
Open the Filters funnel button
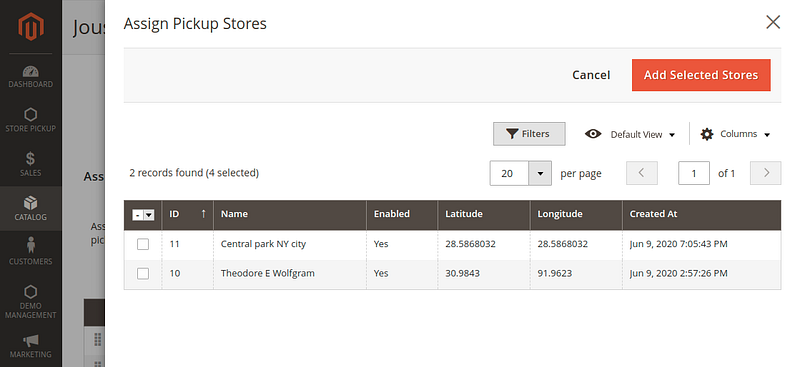(x=529, y=134)
